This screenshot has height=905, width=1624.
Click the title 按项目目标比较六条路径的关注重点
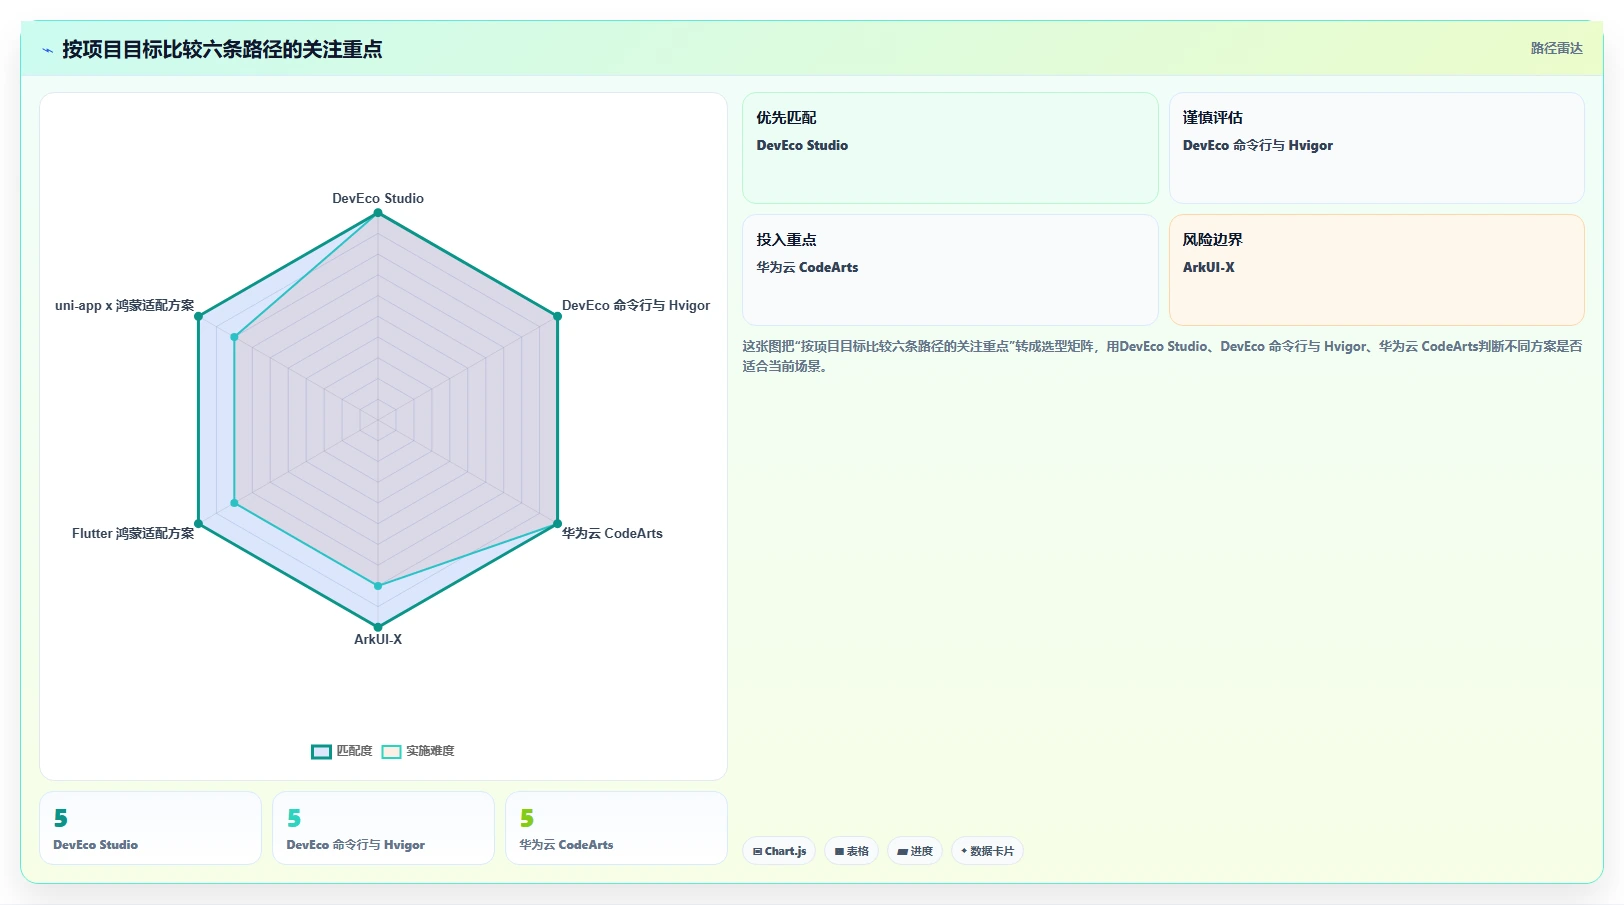coord(222,49)
